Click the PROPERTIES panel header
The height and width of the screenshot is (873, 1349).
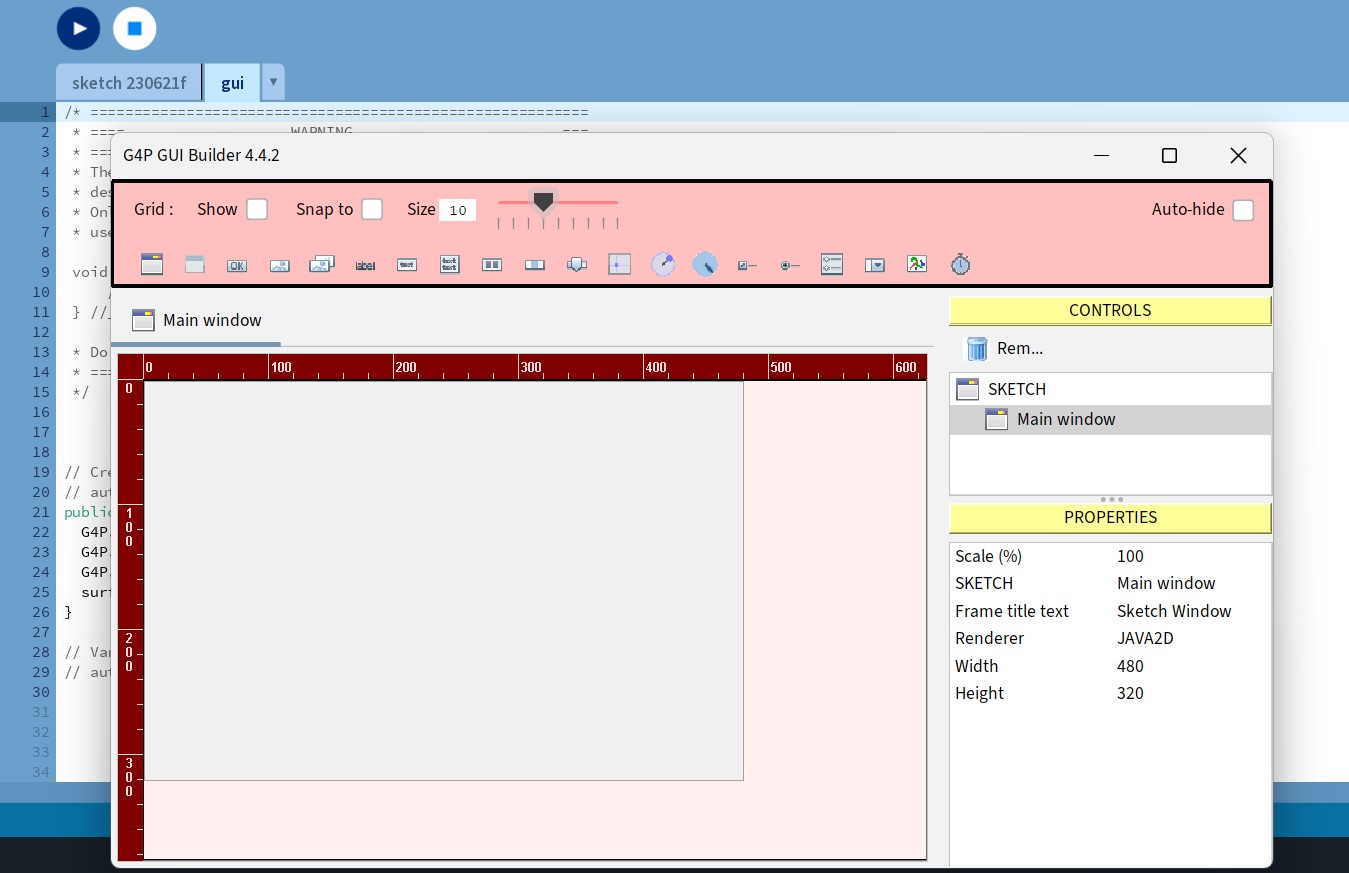[1110, 517]
